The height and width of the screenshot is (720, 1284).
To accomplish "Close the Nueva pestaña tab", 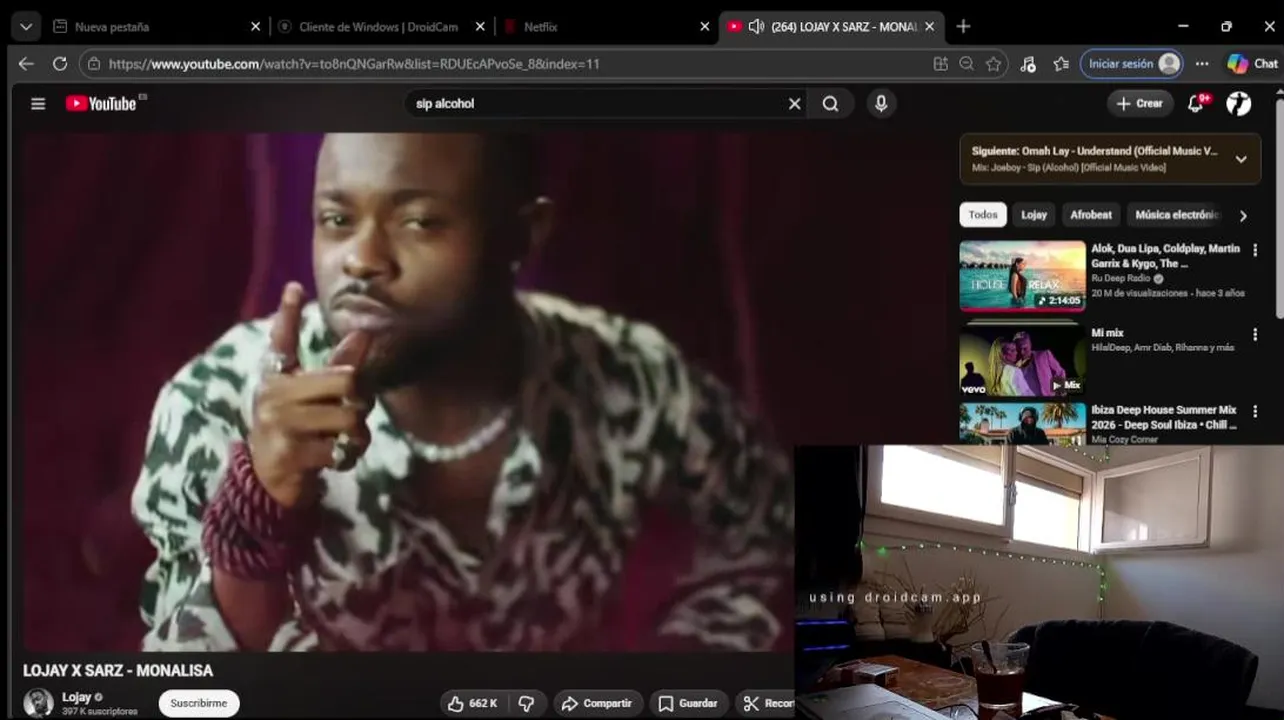I will click(x=255, y=27).
